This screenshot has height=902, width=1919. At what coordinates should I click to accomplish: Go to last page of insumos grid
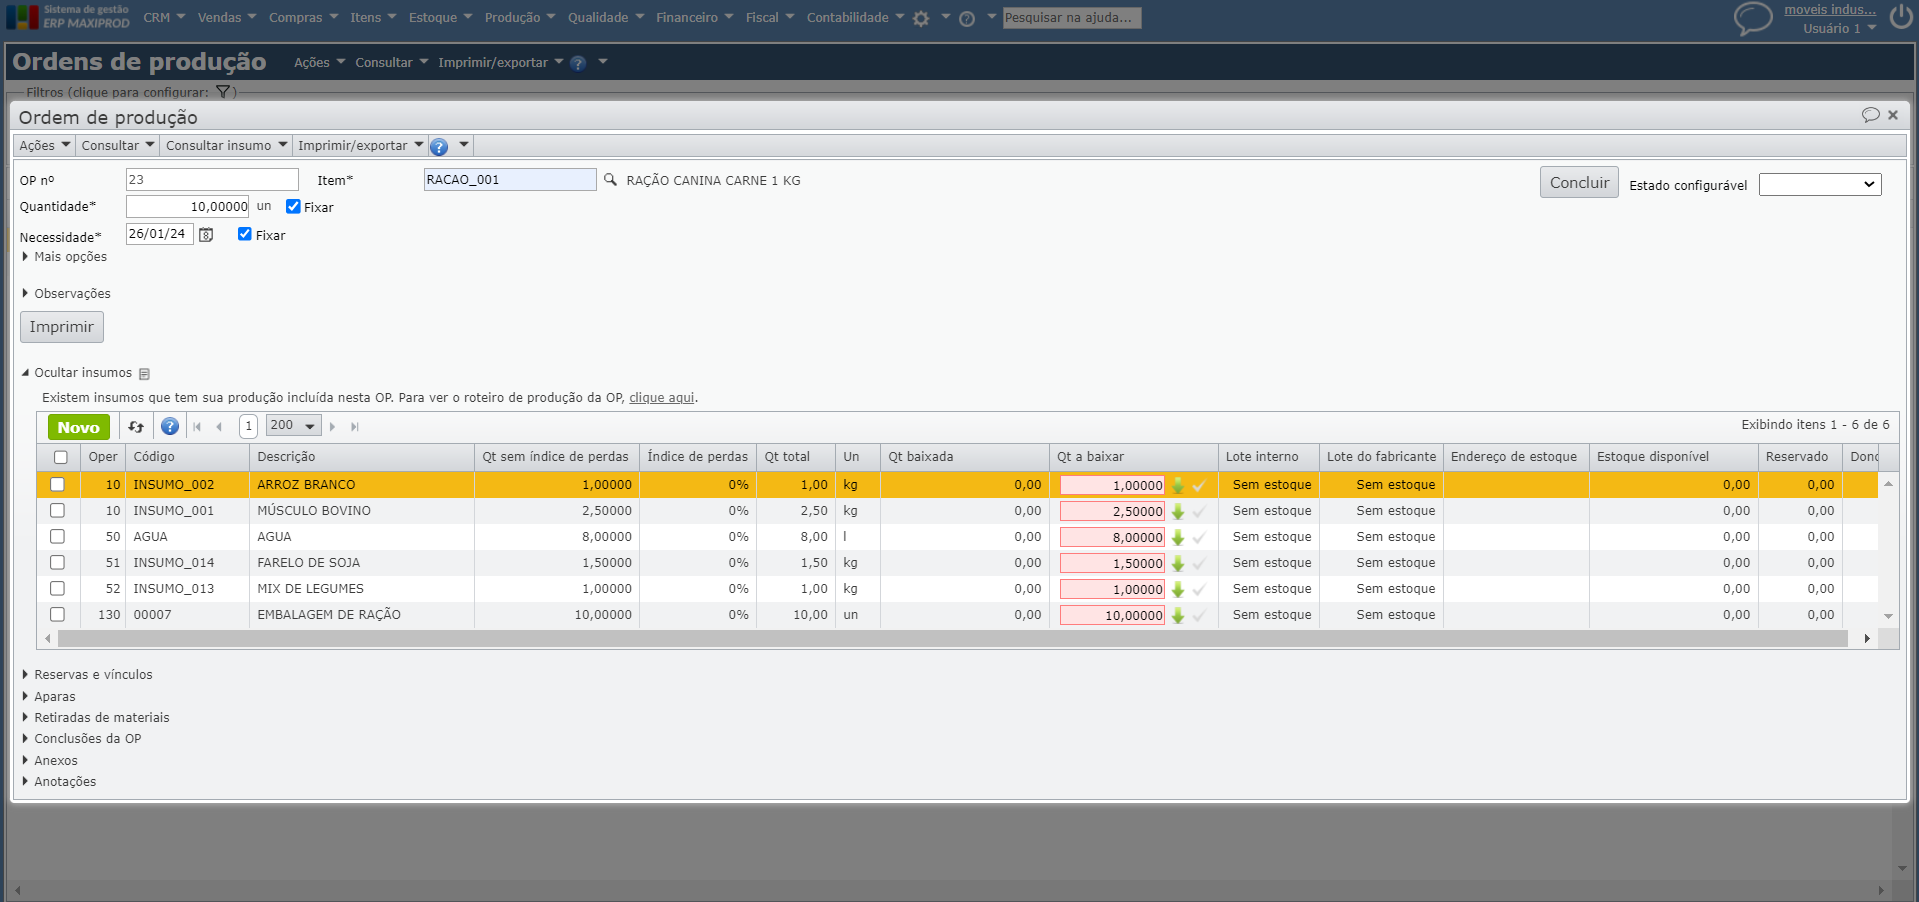[x=355, y=427]
